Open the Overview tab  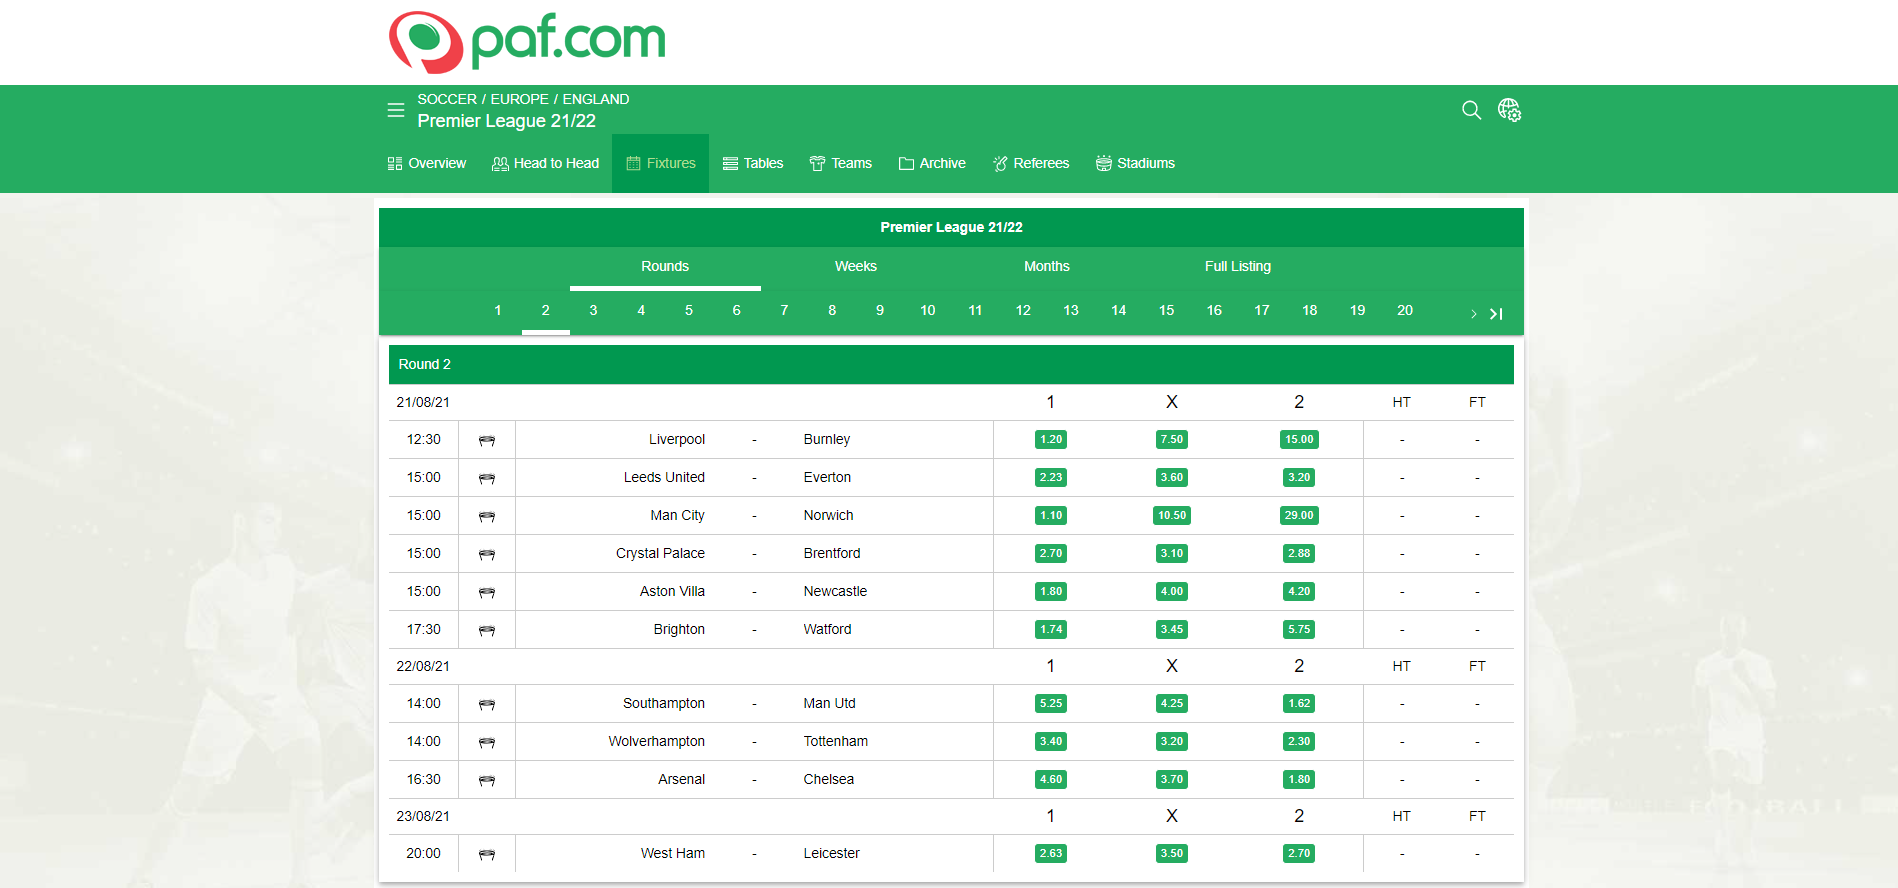tap(427, 163)
